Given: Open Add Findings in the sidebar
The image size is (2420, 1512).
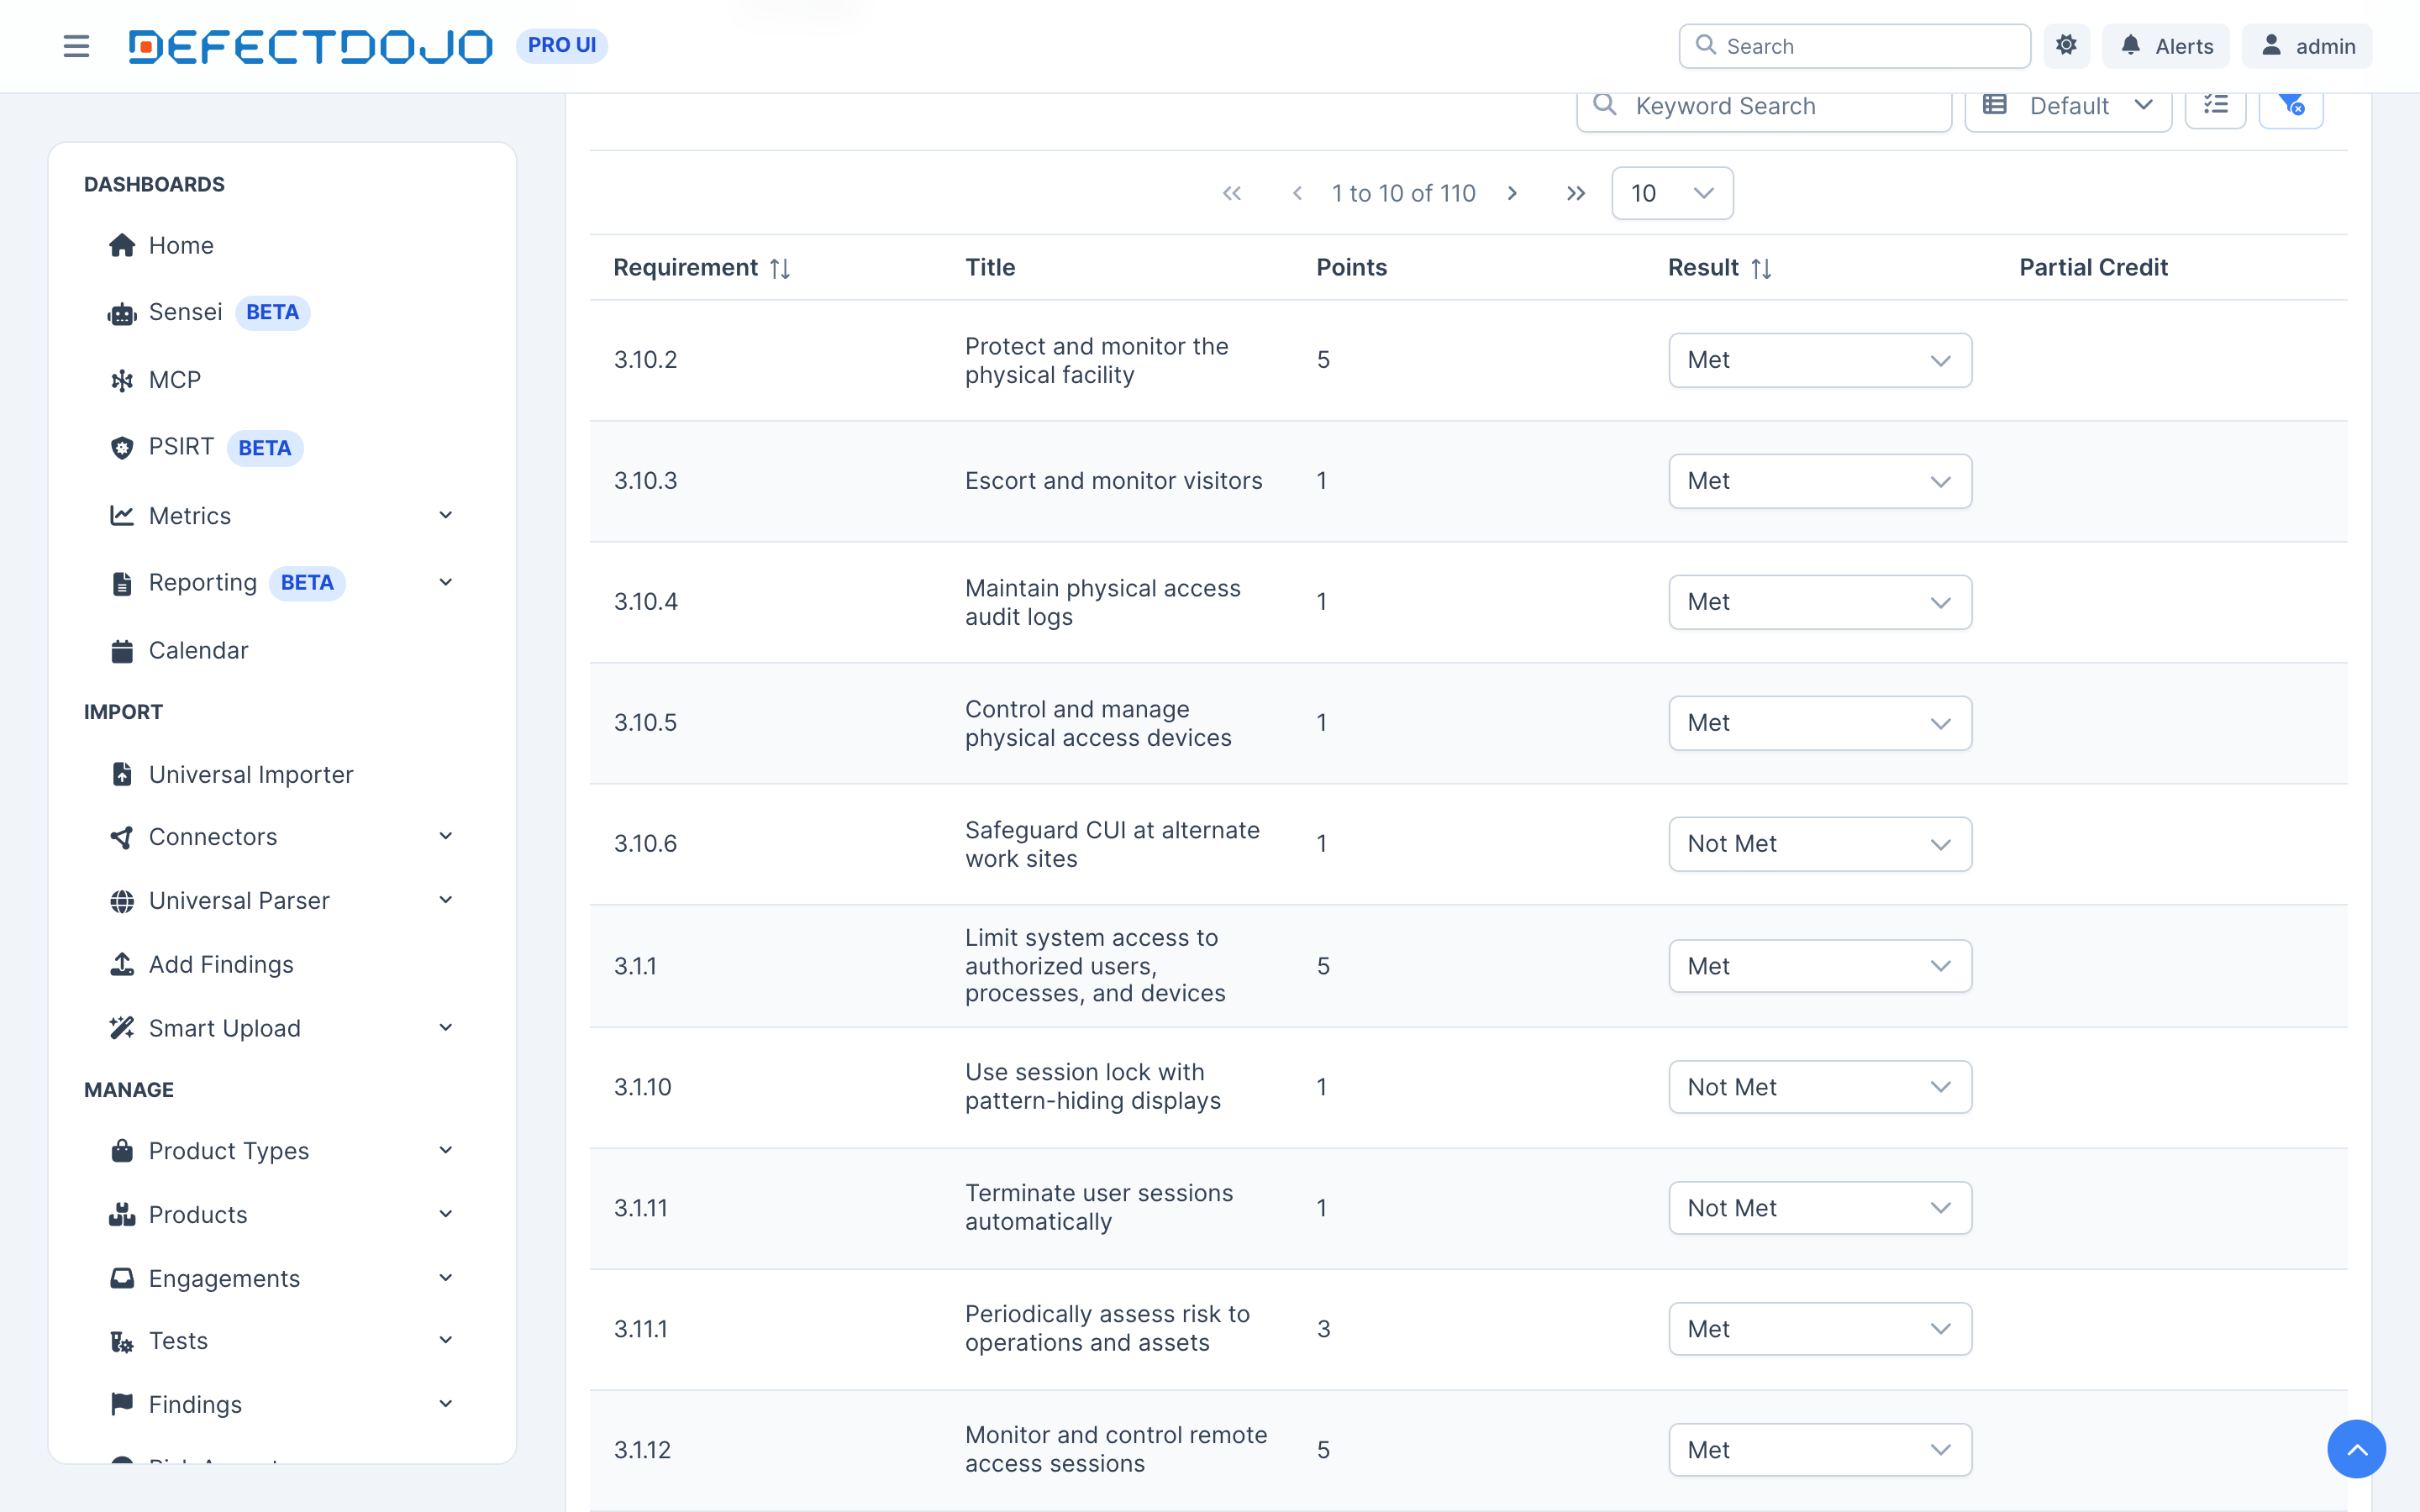Looking at the screenshot, I should [200, 965].
